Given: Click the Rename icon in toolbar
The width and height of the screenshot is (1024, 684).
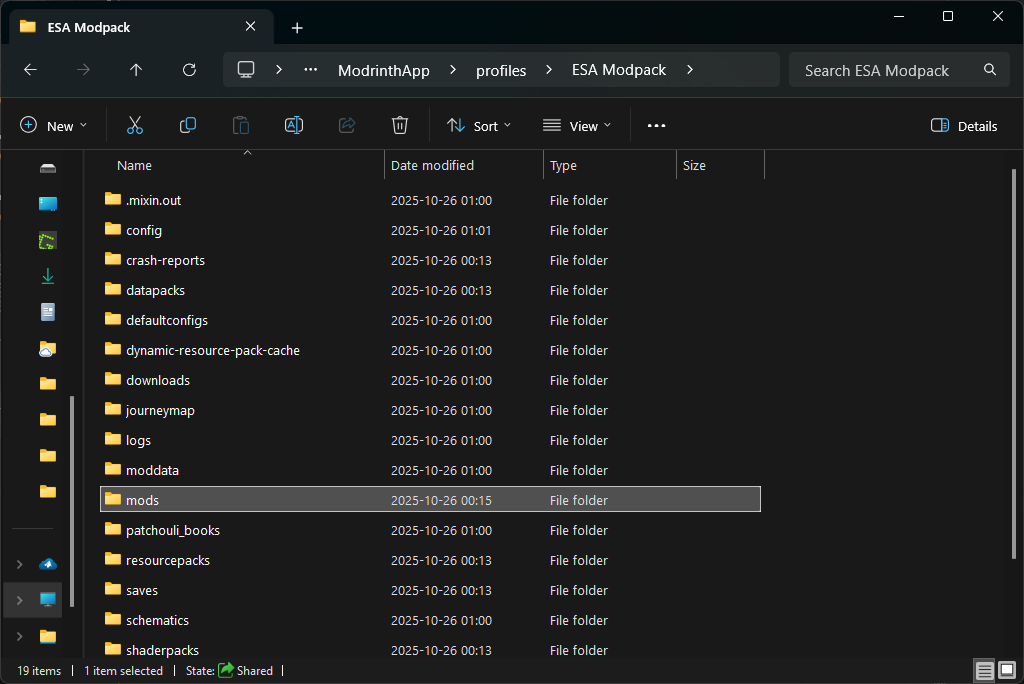Looking at the screenshot, I should (294, 125).
